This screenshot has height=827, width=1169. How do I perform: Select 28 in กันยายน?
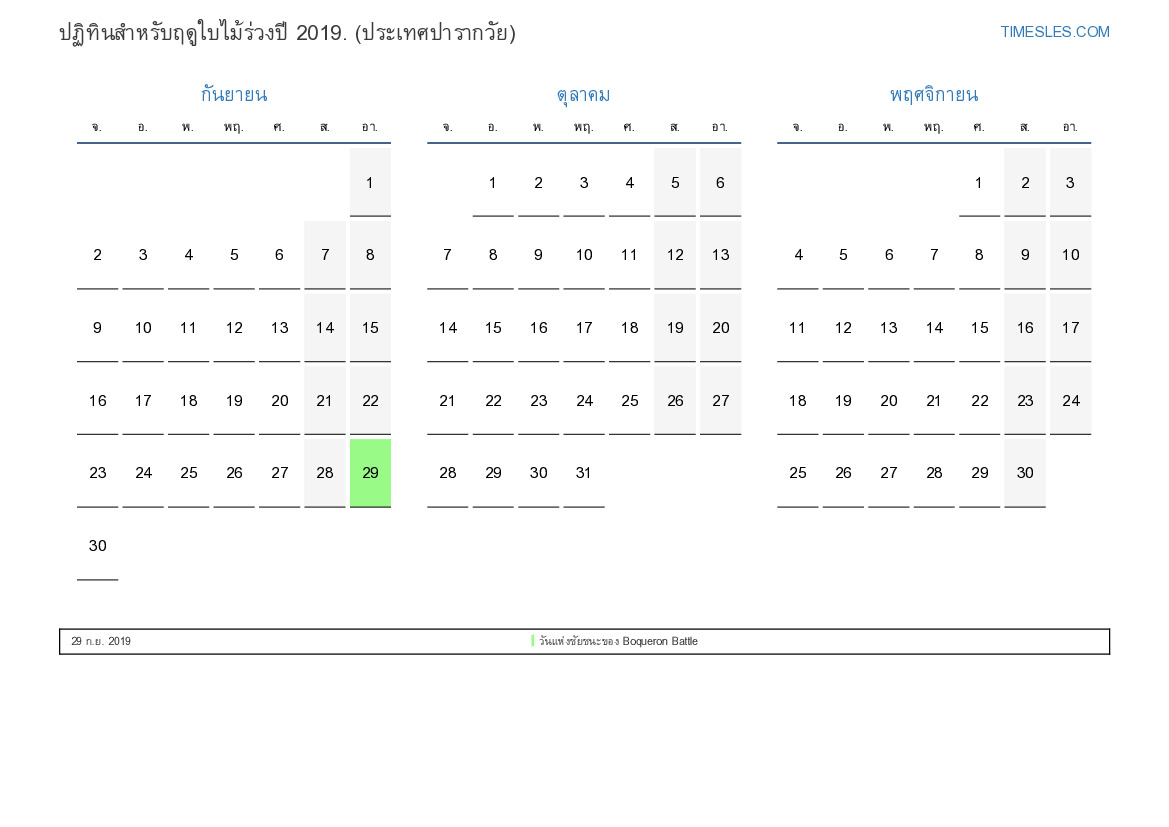click(325, 473)
